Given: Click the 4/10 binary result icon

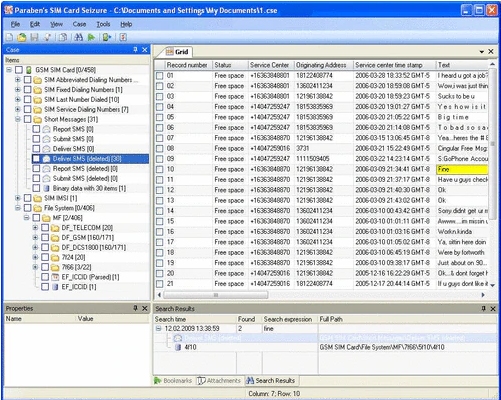Looking at the screenshot, I should (178, 347).
